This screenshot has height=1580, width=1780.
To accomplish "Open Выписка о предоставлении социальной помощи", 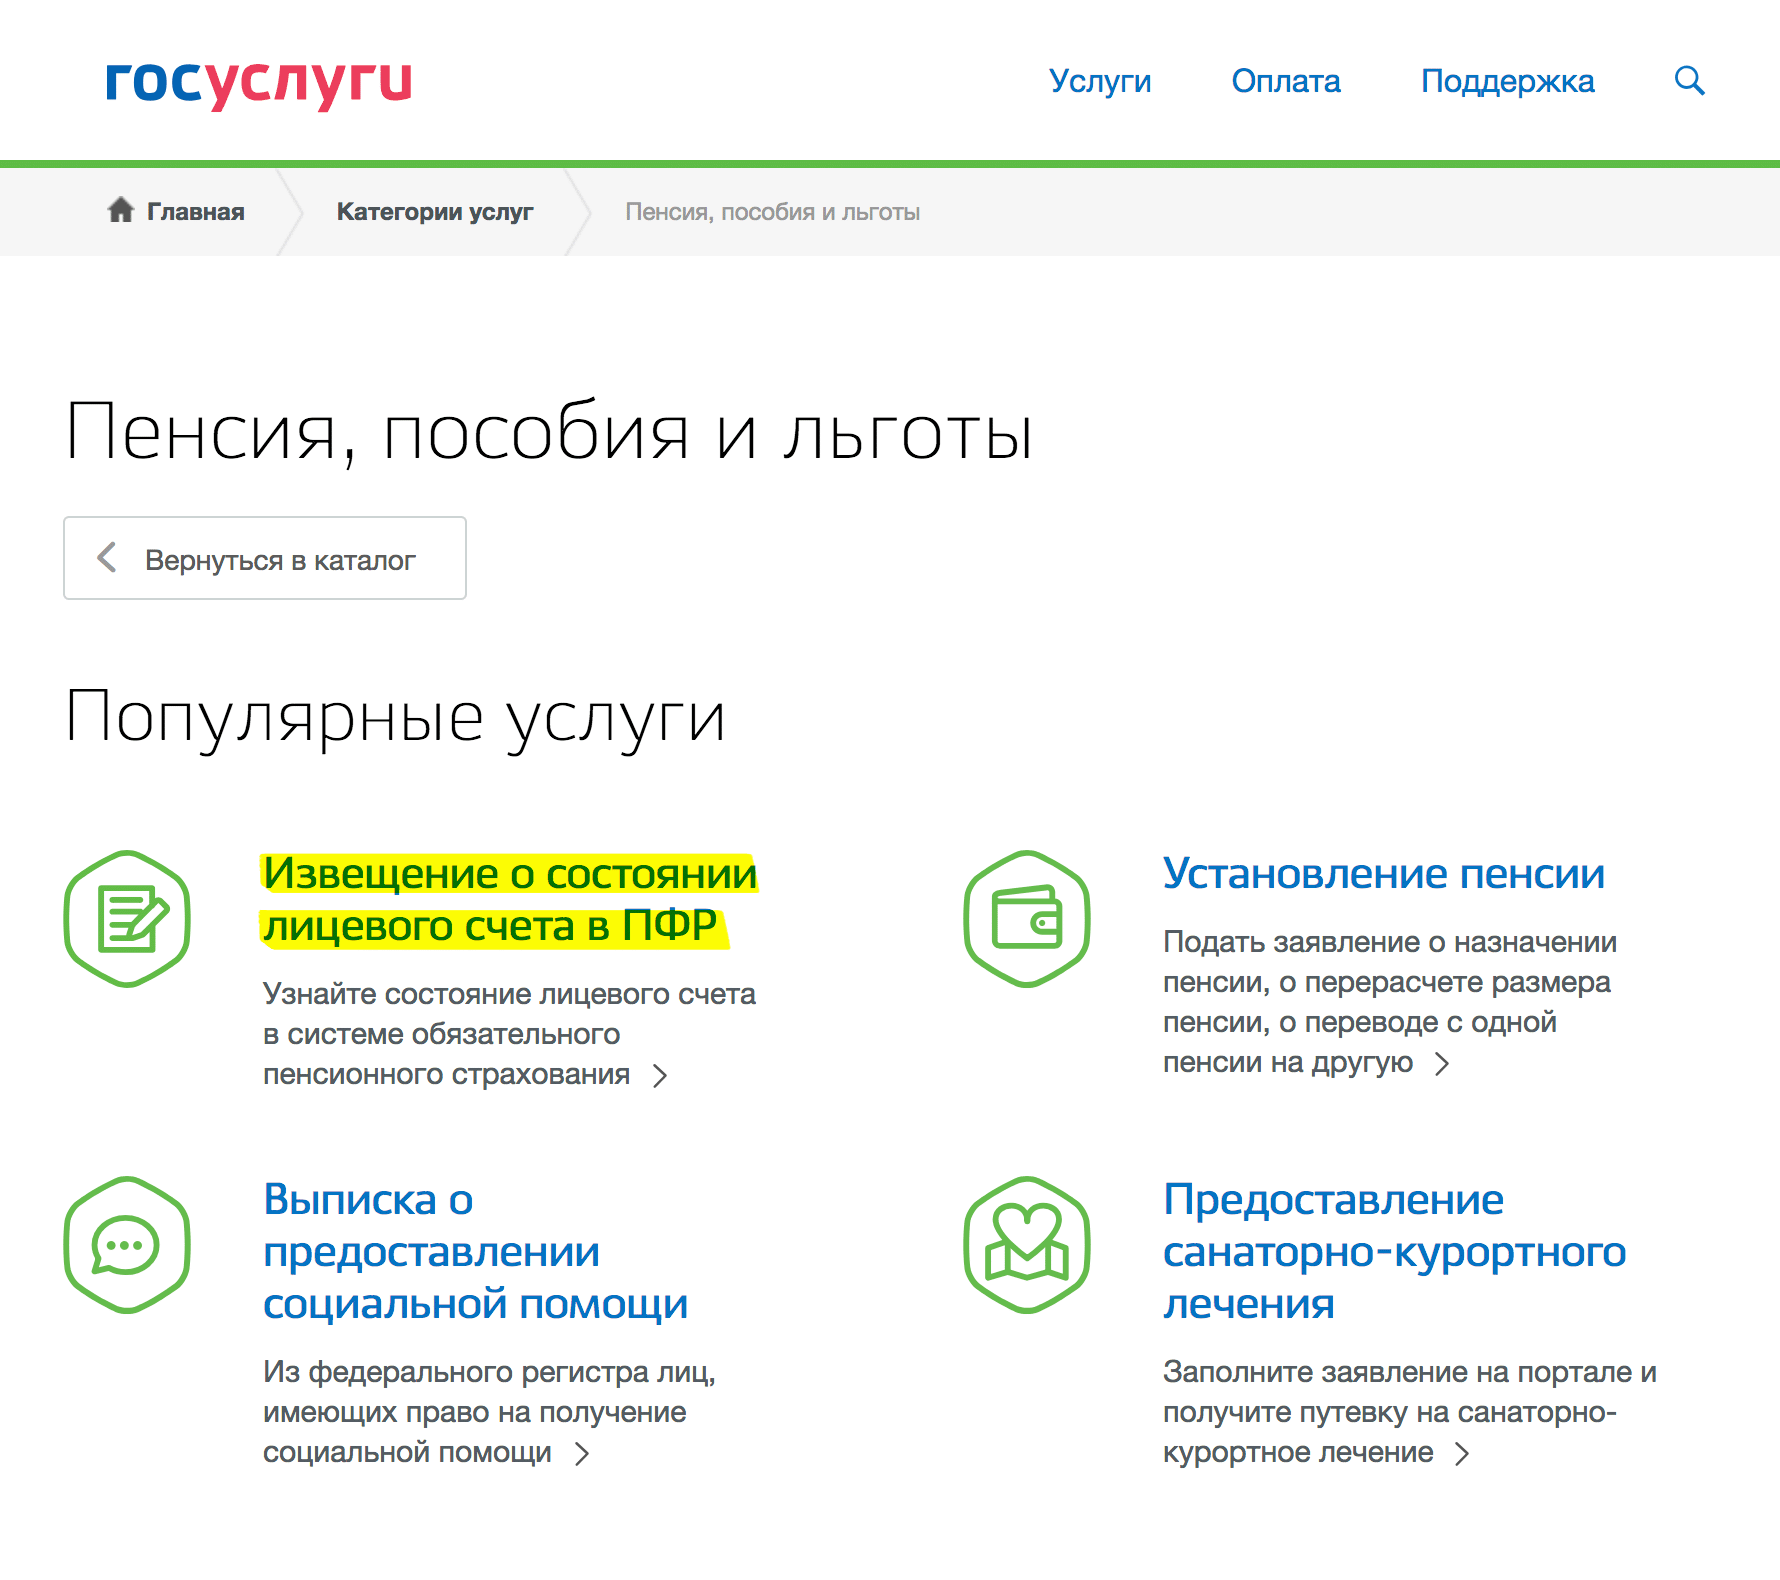I will coord(476,1251).
